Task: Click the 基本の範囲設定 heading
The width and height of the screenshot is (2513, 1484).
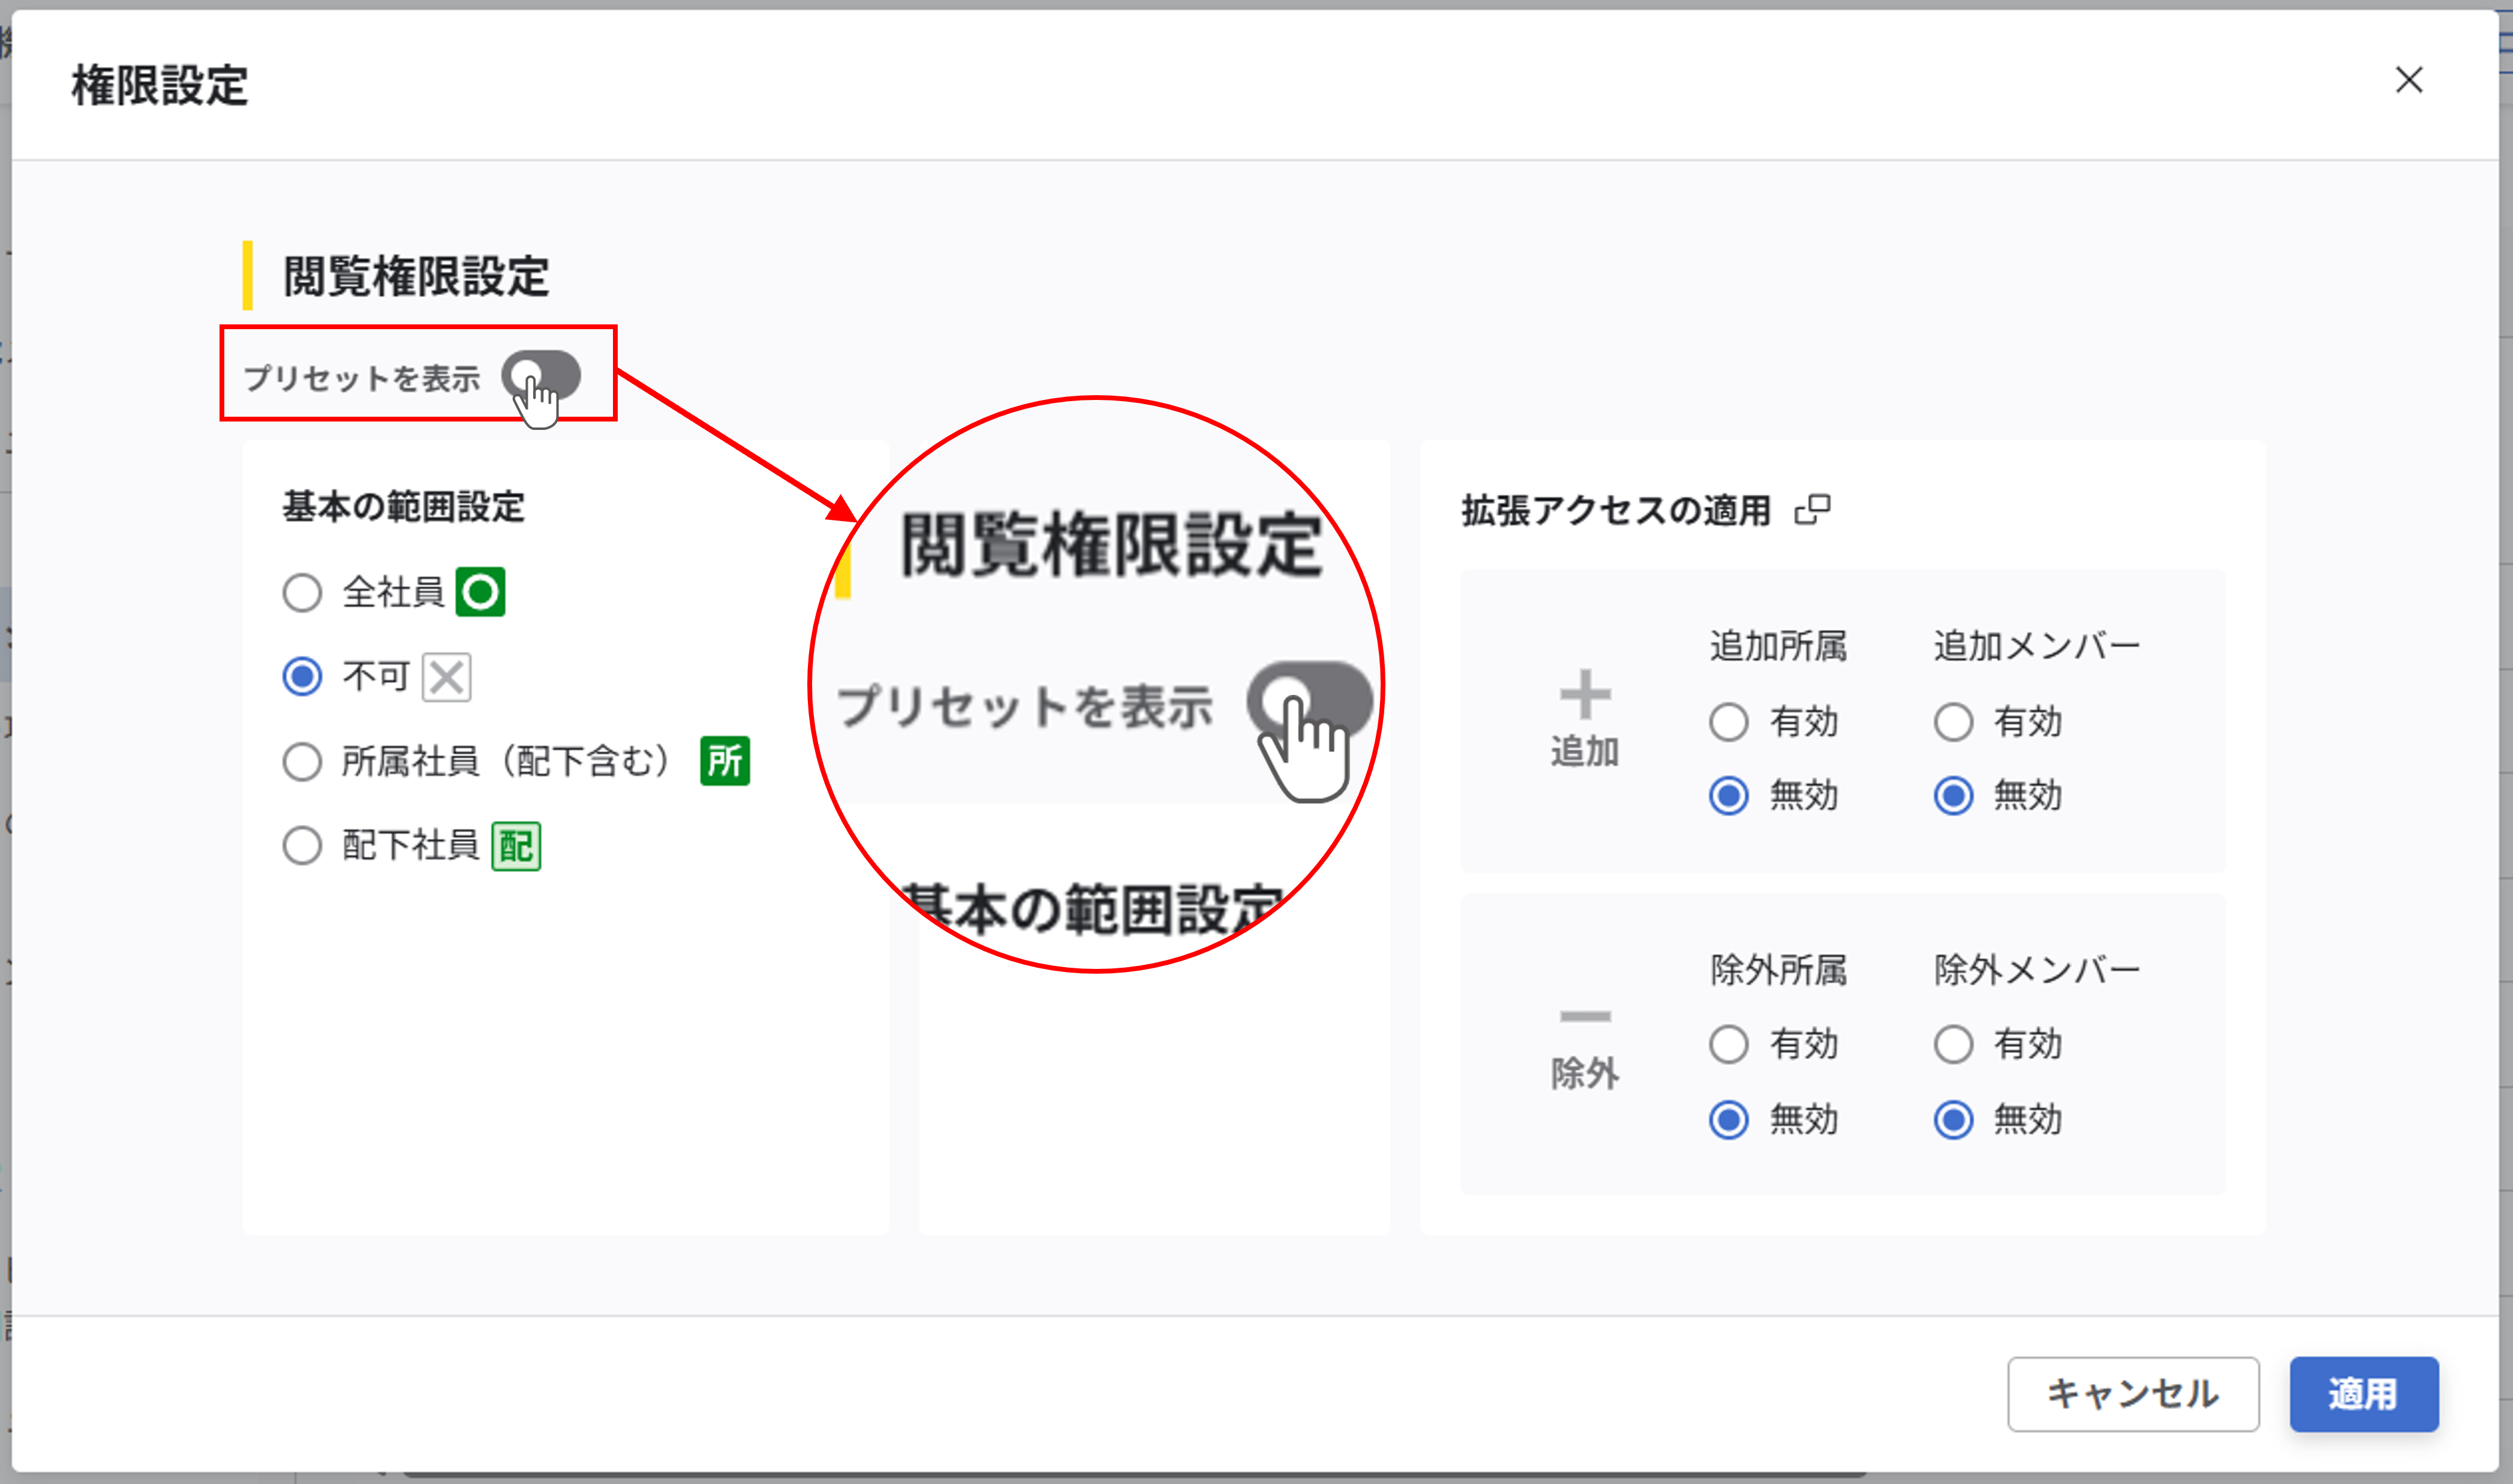Action: coord(403,507)
